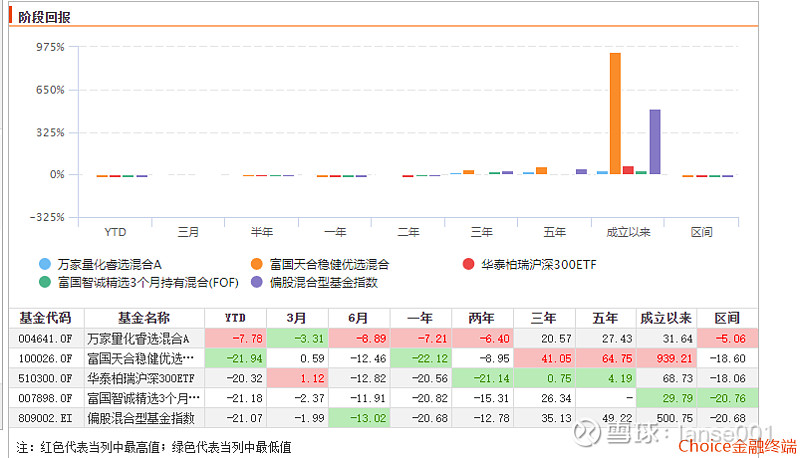Toggle legend item 富国智诚精选3个月持有混合(FOF)
The width and height of the screenshot is (800, 458).
pyautogui.click(x=139, y=282)
